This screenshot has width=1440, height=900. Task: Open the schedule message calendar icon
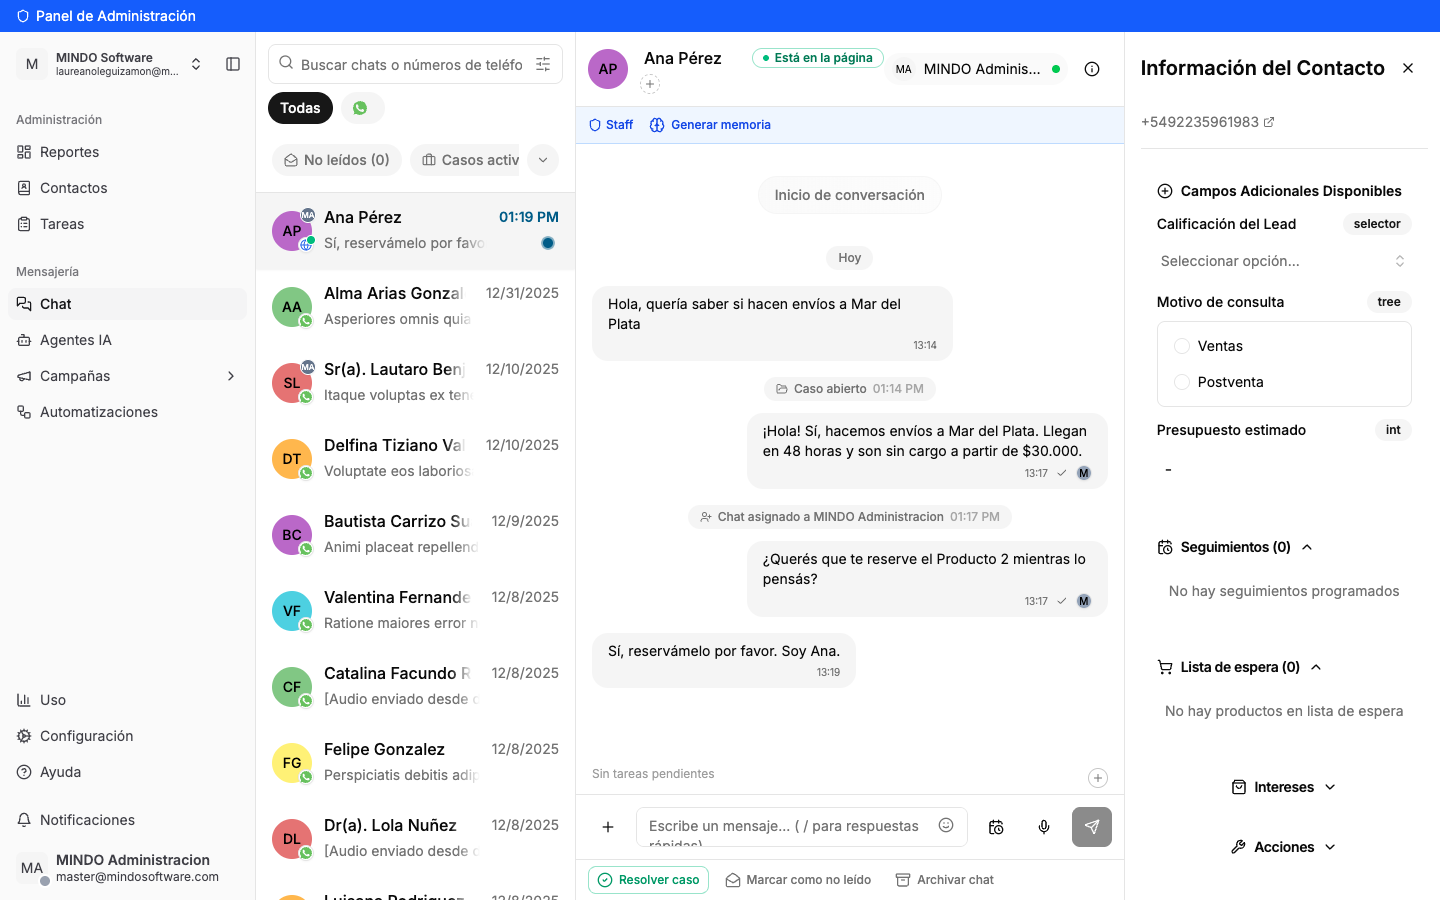tap(996, 827)
